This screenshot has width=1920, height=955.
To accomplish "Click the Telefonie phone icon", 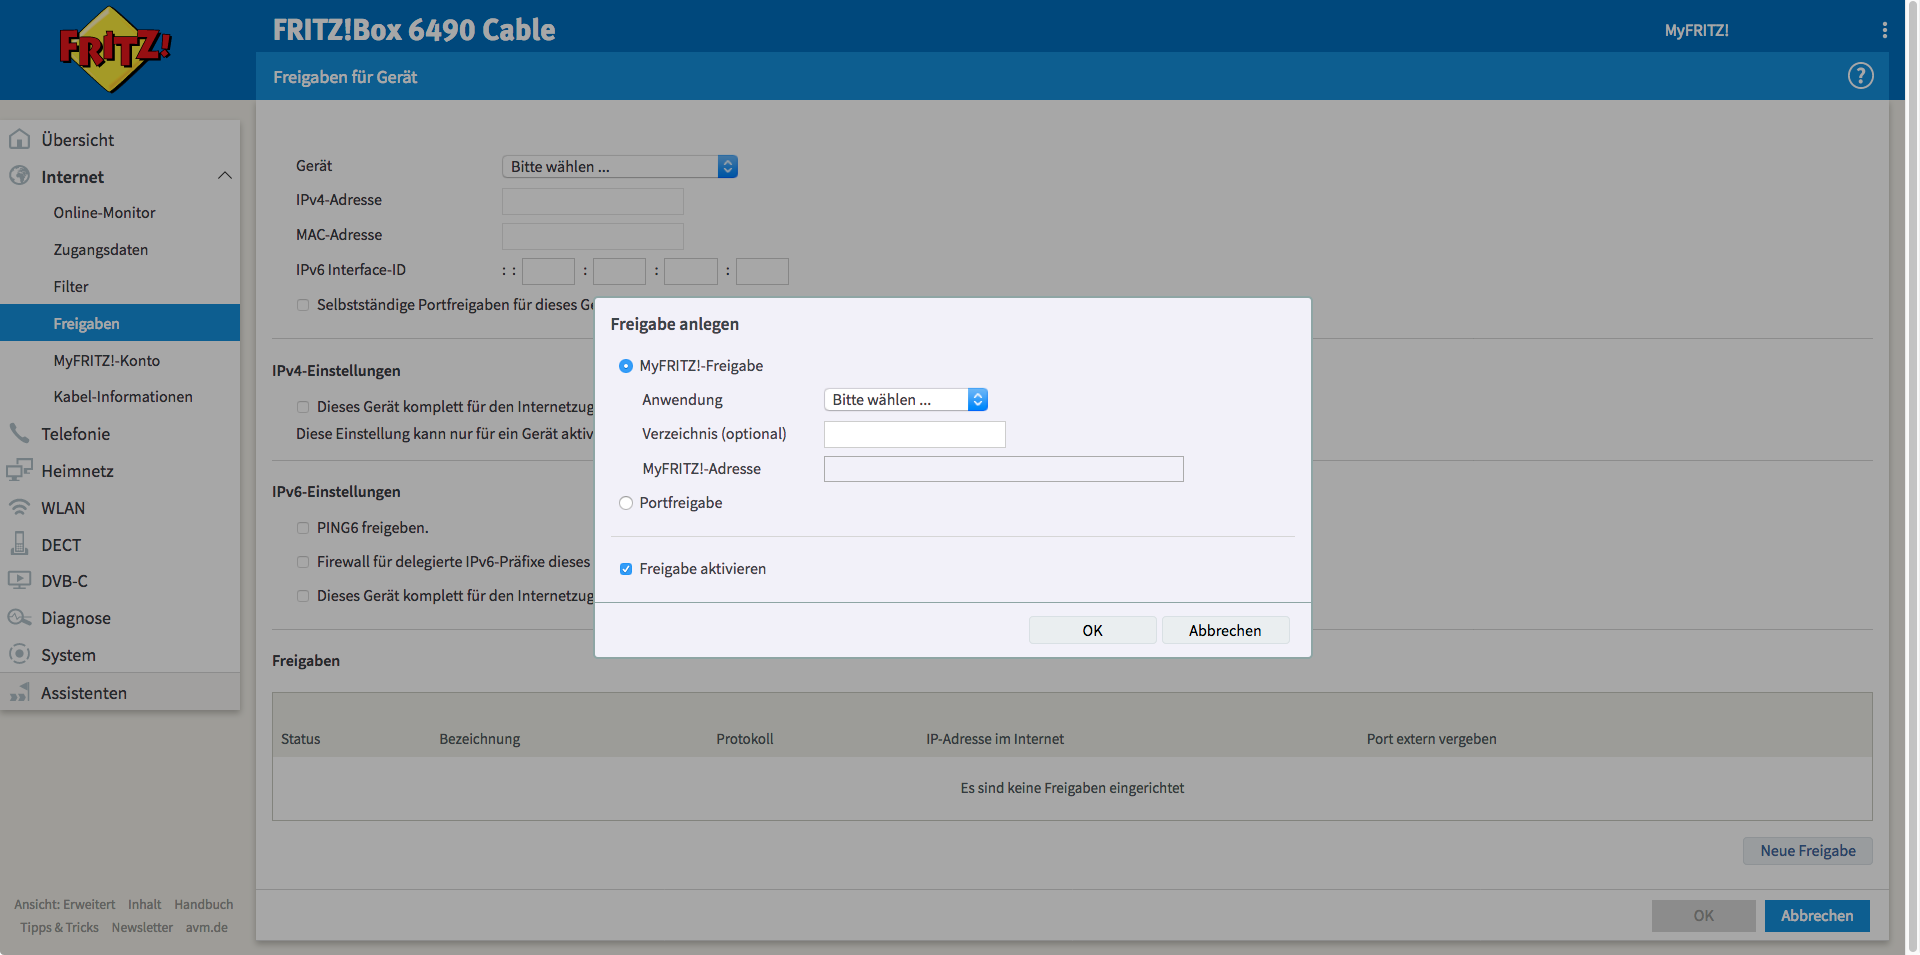I will coord(20,433).
